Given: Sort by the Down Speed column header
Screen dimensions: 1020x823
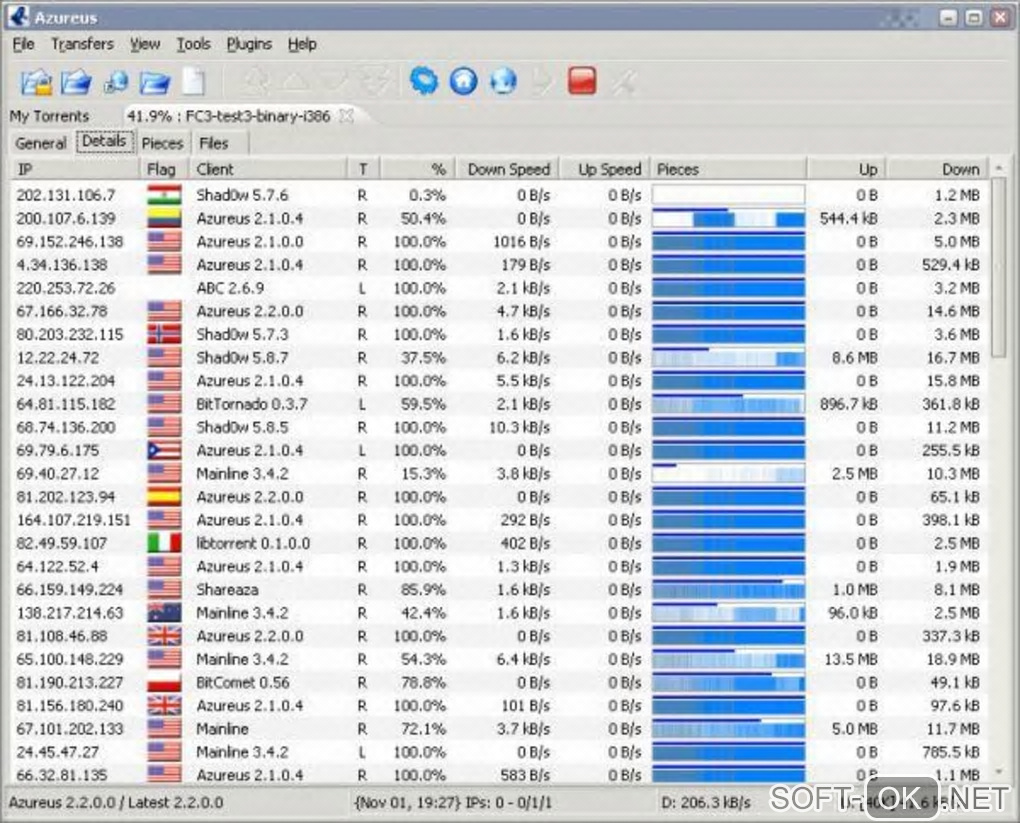Looking at the screenshot, I should point(507,169).
